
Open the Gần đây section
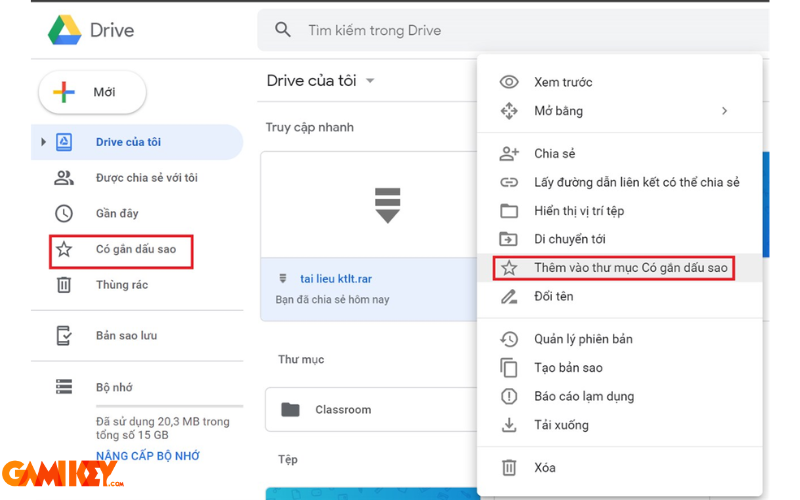click(117, 213)
